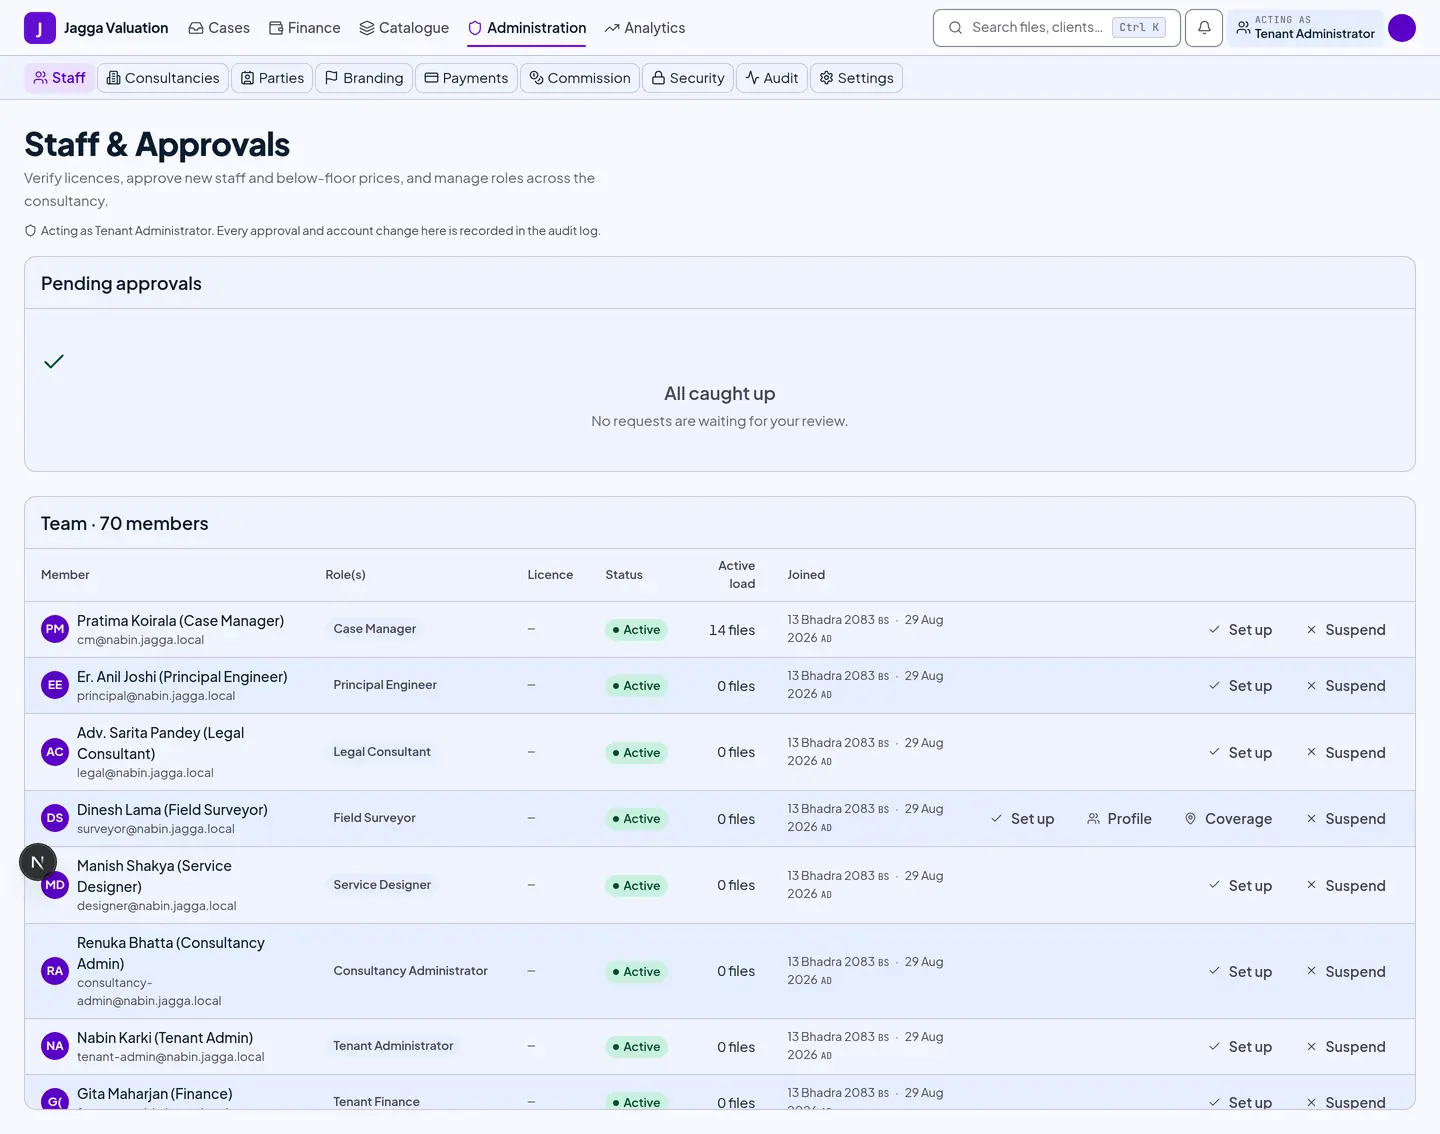This screenshot has width=1440, height=1134.
Task: Click the AC avatar of Adv. Sarita Pandey
Action: 55,752
